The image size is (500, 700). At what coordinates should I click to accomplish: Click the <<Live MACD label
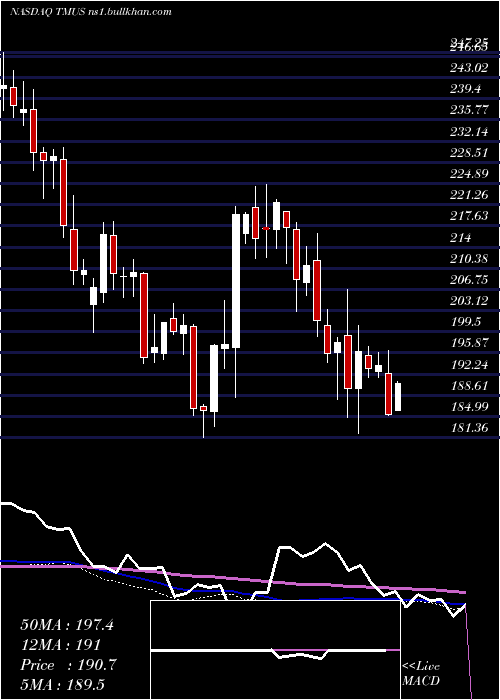pos(421,673)
